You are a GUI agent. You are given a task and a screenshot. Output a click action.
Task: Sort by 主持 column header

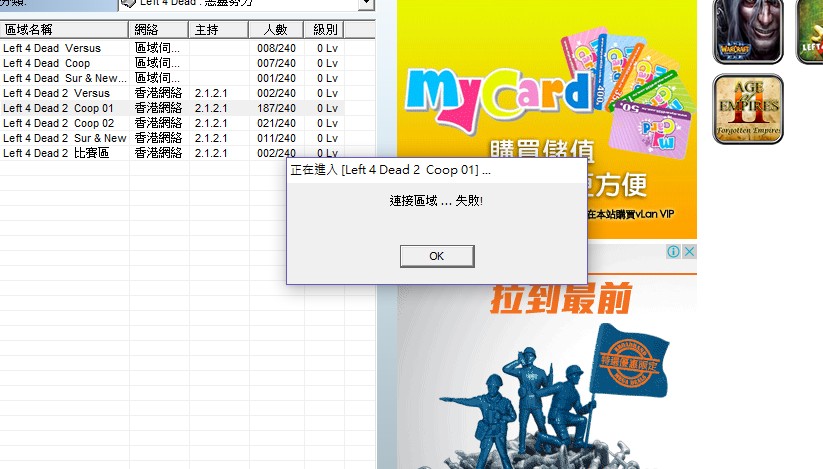(218, 30)
